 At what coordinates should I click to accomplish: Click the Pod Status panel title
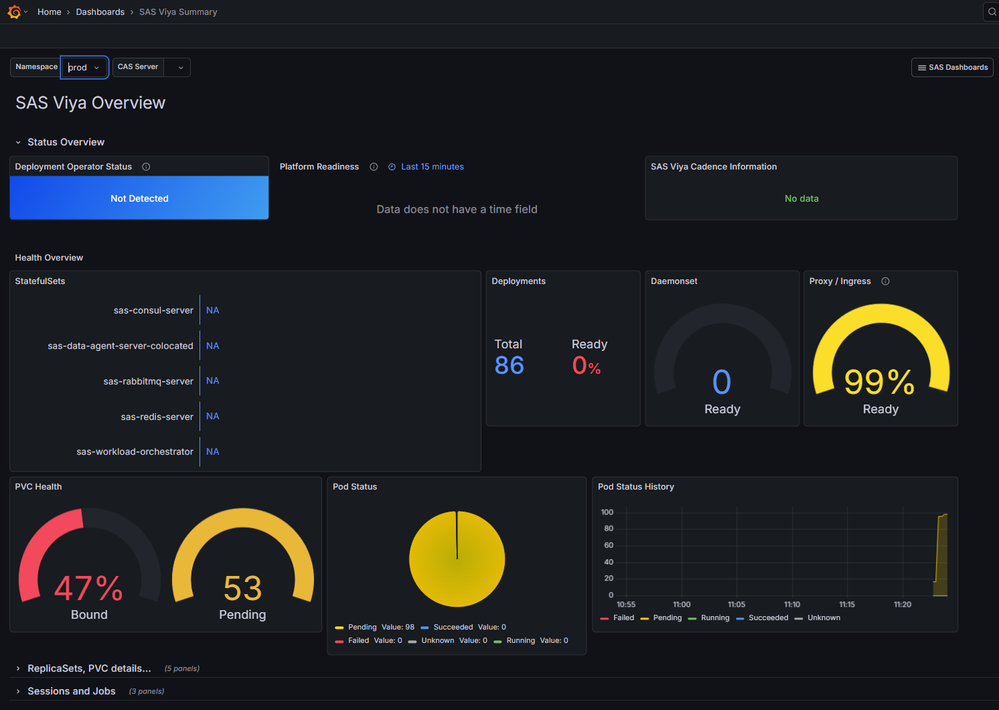355,487
